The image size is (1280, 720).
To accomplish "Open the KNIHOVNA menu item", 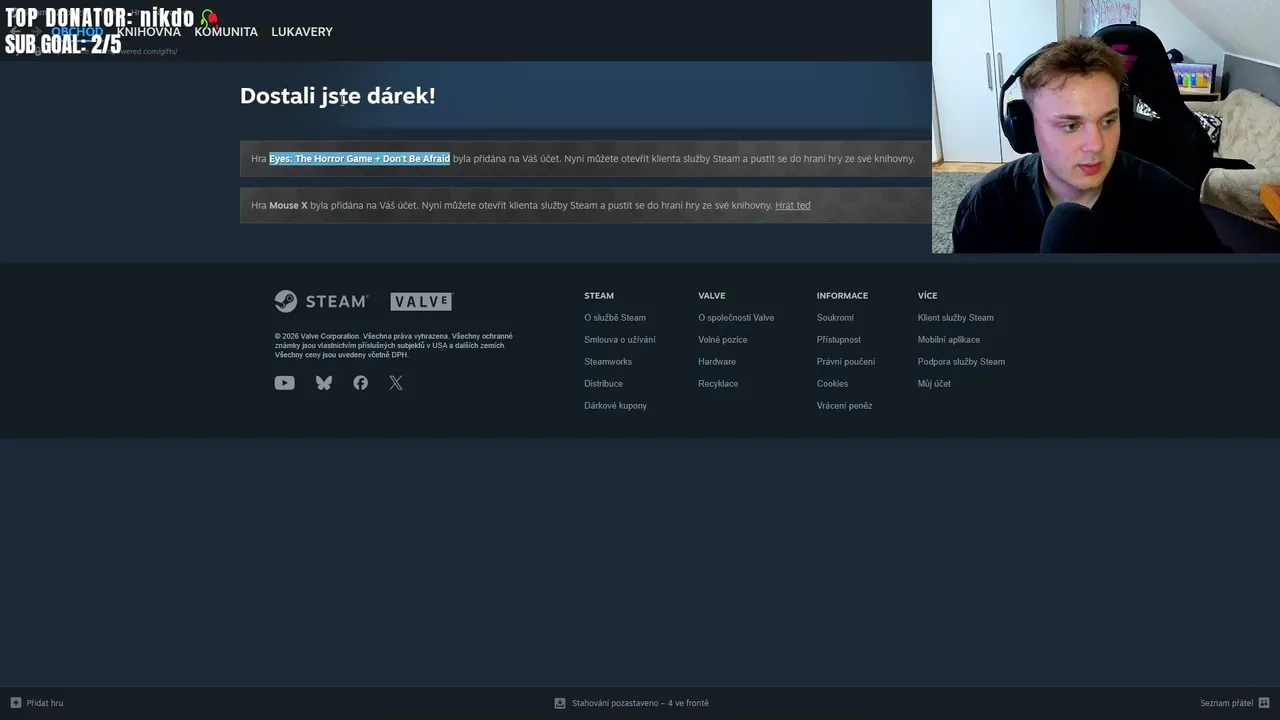I will click(x=149, y=32).
